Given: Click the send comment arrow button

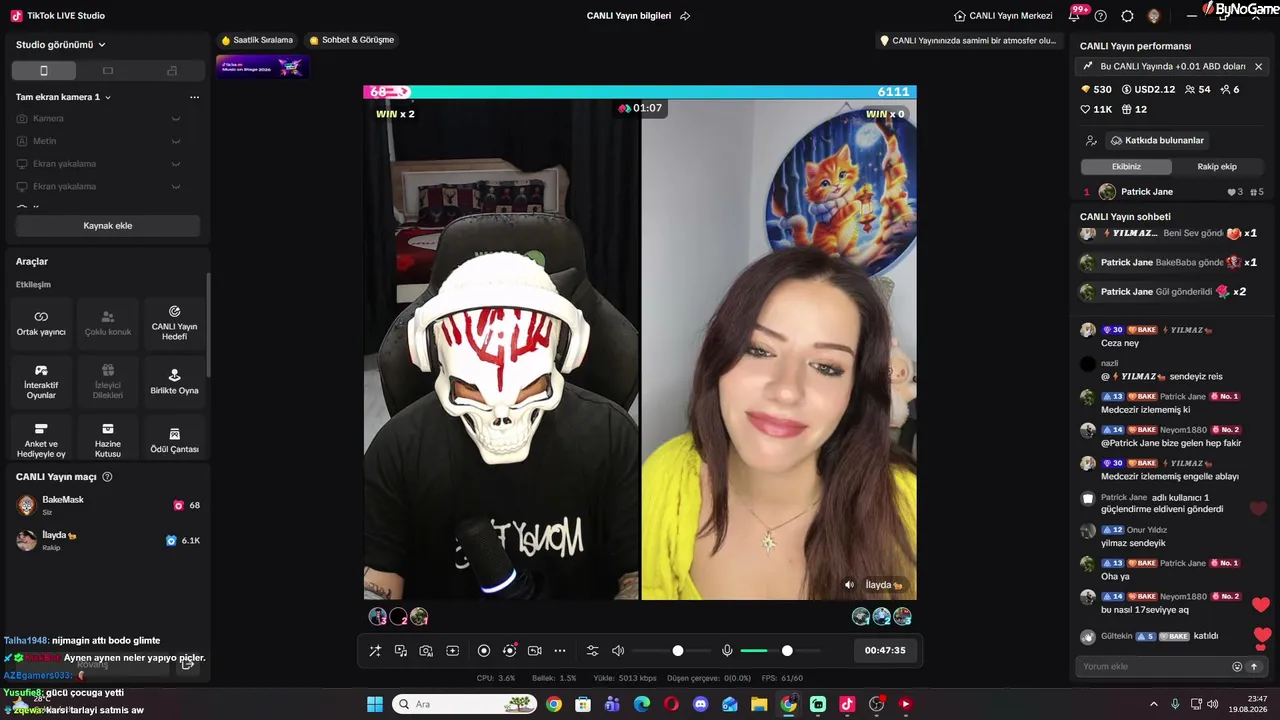Looking at the screenshot, I should click(1254, 667).
